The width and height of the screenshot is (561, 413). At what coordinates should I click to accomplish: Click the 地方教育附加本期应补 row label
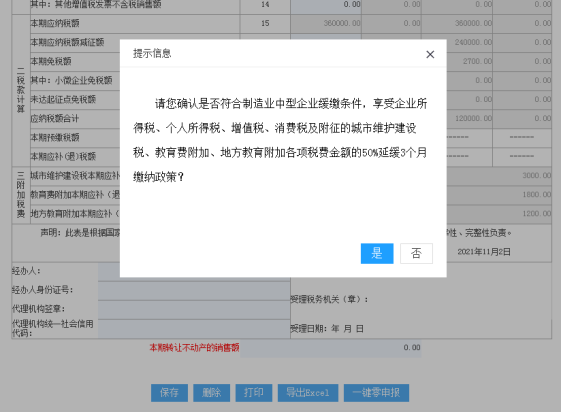click(75, 214)
